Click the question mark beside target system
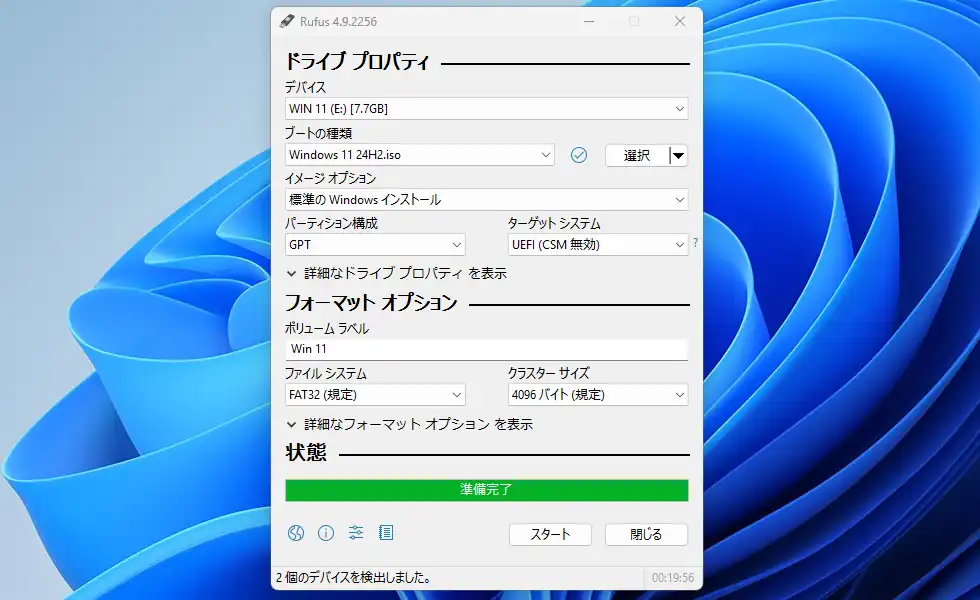The width and height of the screenshot is (980, 600). pos(696,242)
